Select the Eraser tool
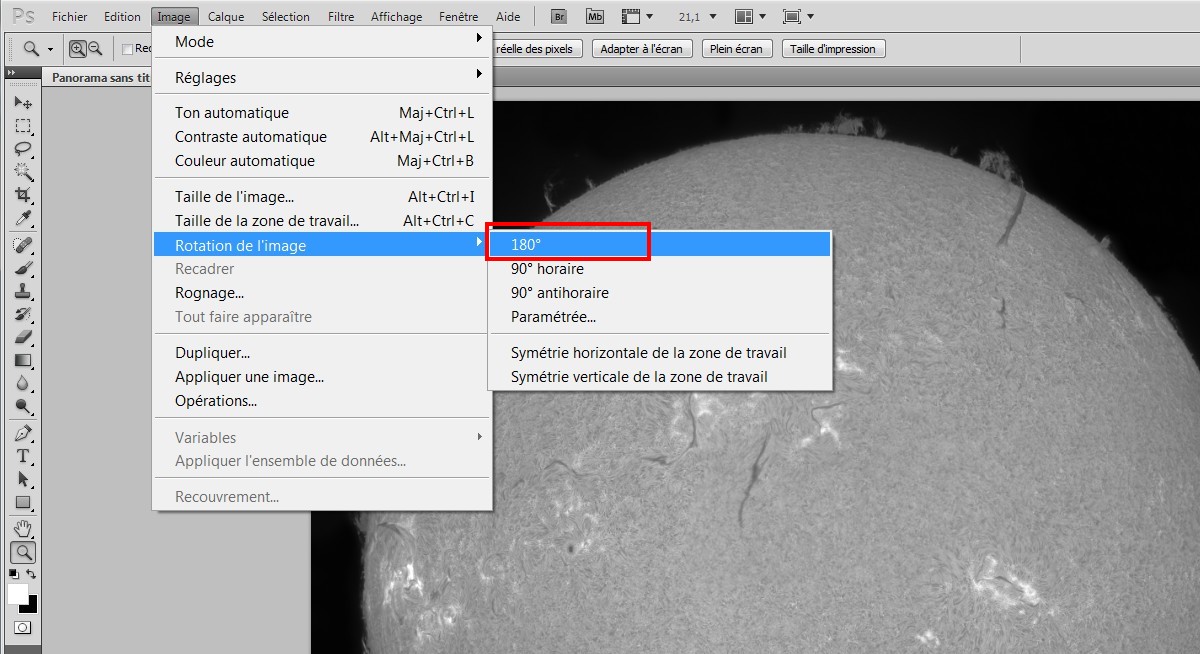 click(x=23, y=337)
